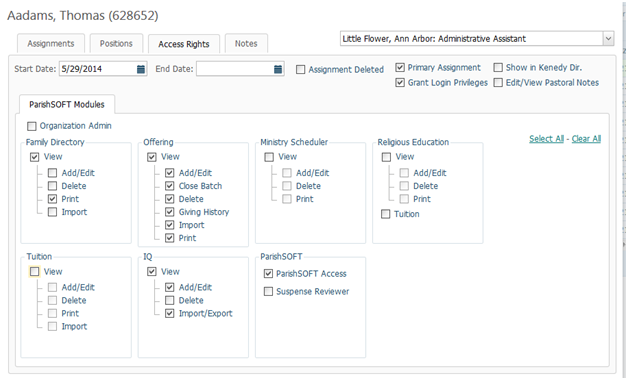Enable Family Directory Import checkbox

click(x=52, y=212)
